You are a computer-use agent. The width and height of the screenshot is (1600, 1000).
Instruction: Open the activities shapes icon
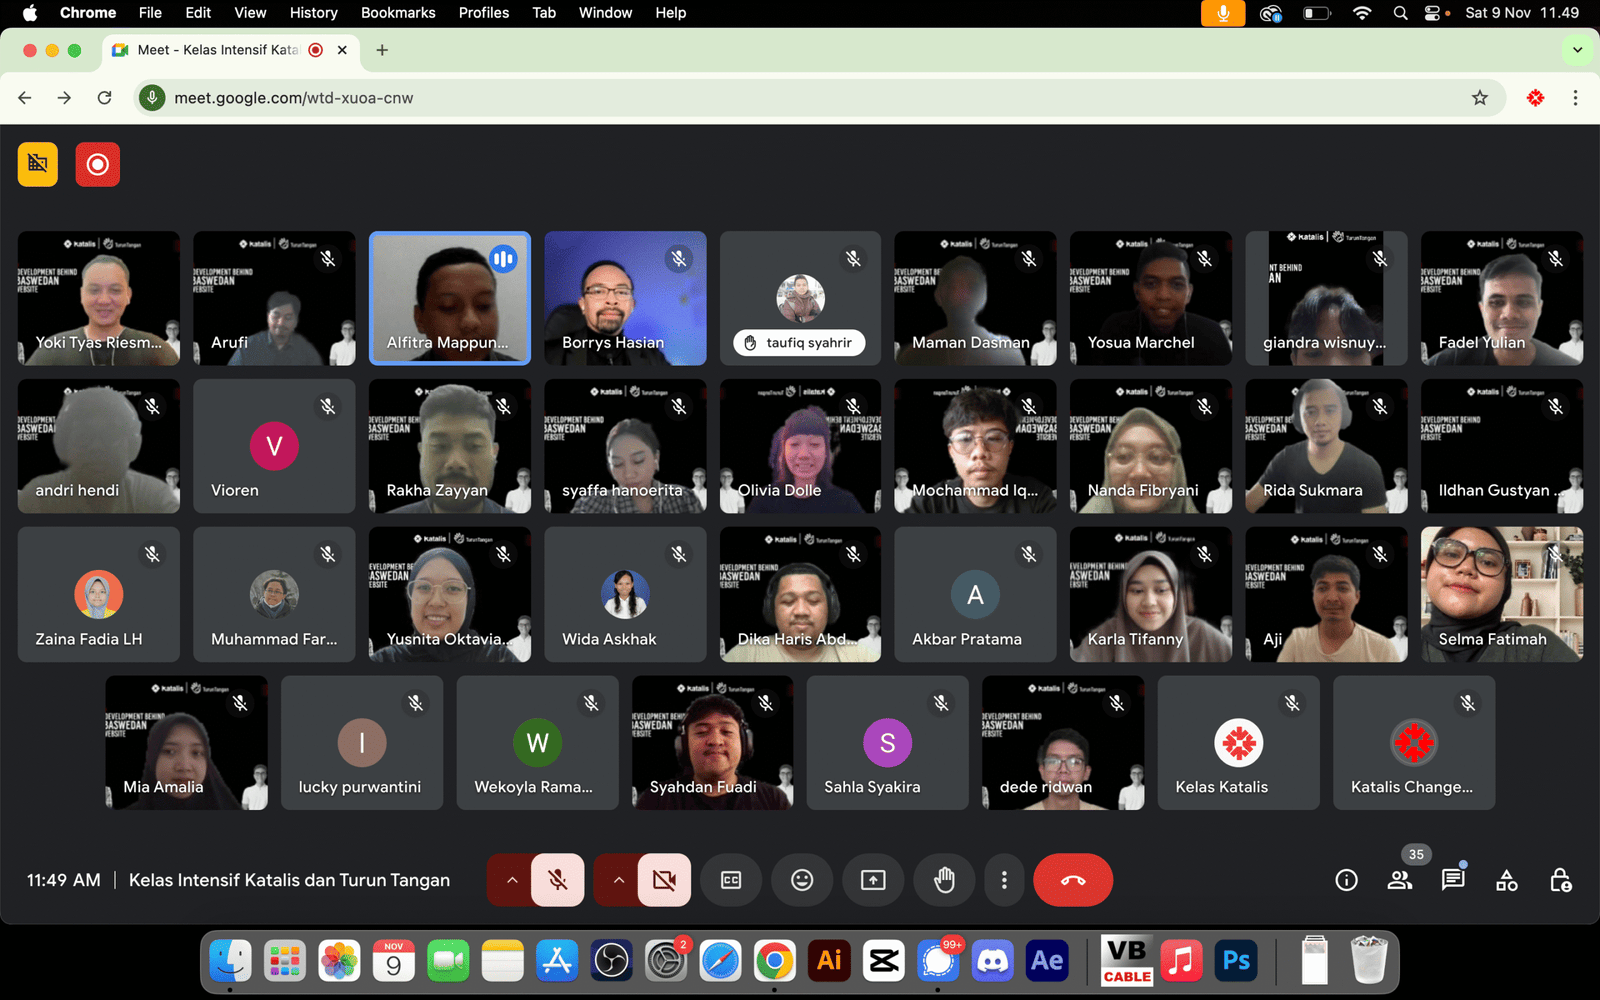pos(1506,880)
